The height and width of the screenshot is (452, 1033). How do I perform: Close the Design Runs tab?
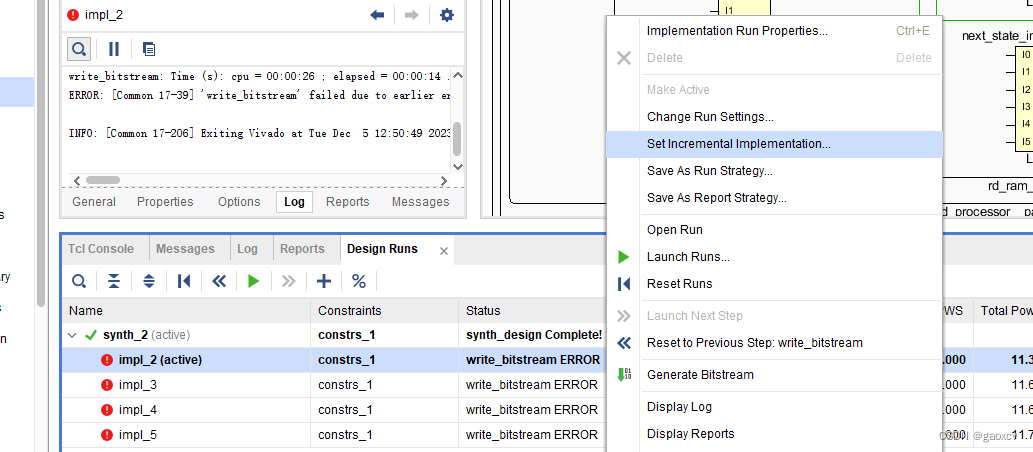click(443, 250)
